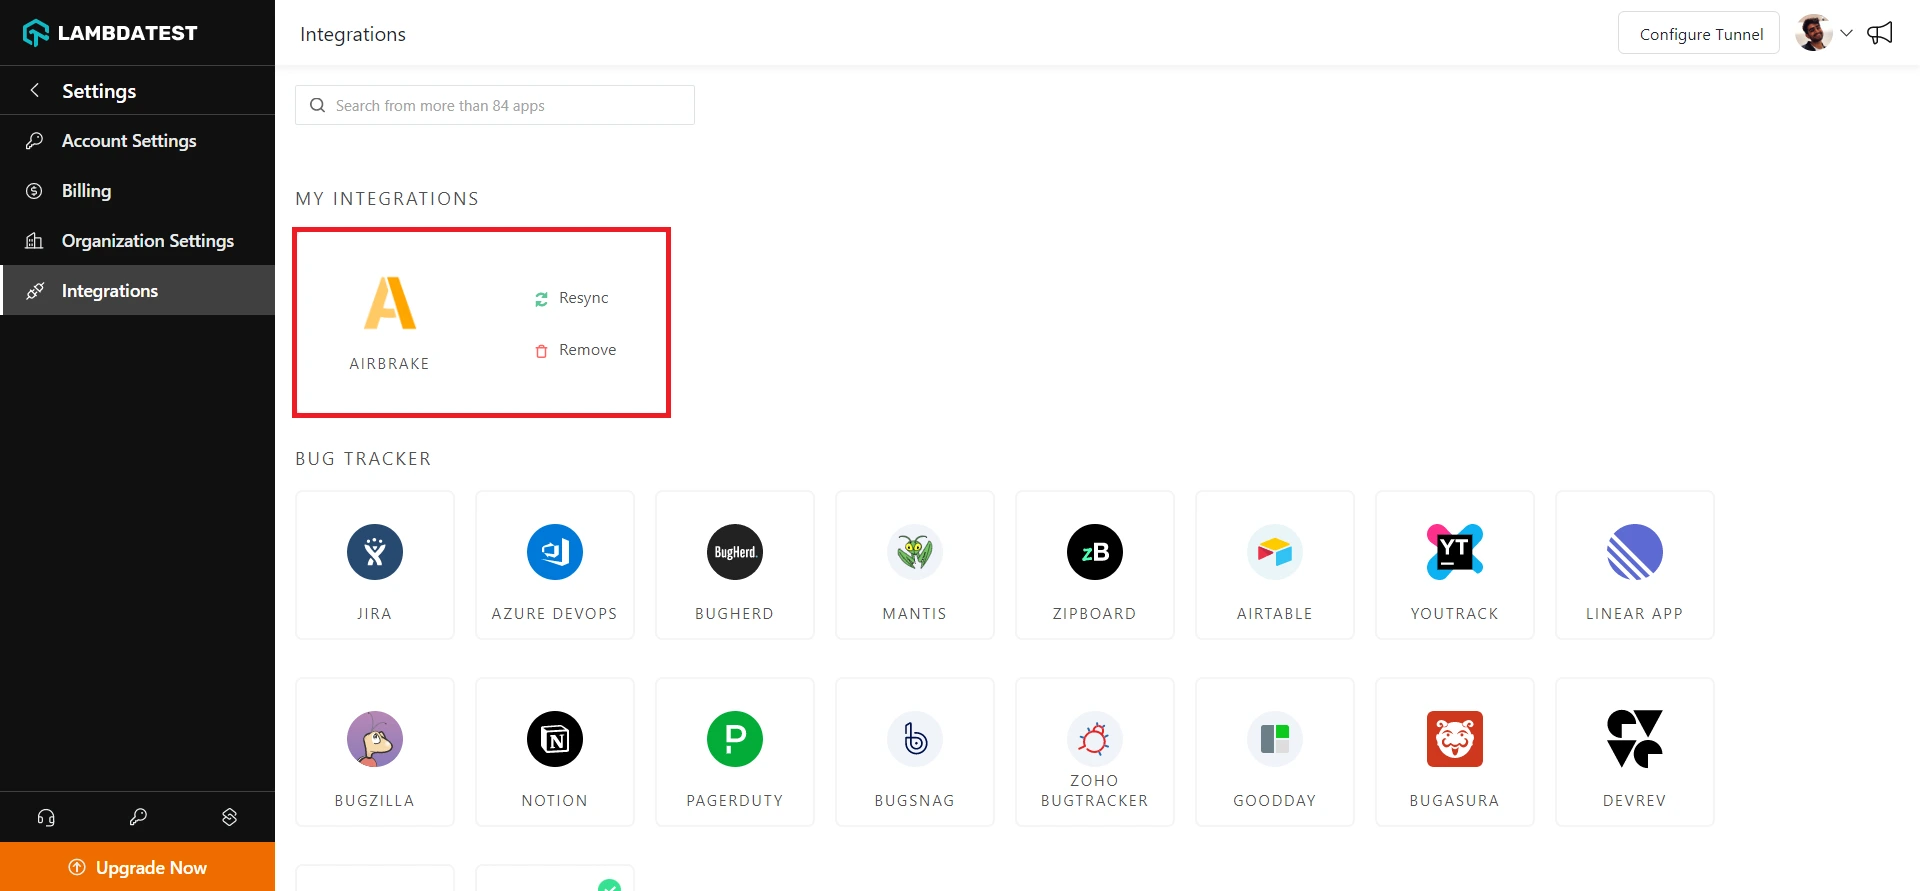Open support via the headset icon
The height and width of the screenshot is (891, 1920).
click(46, 817)
